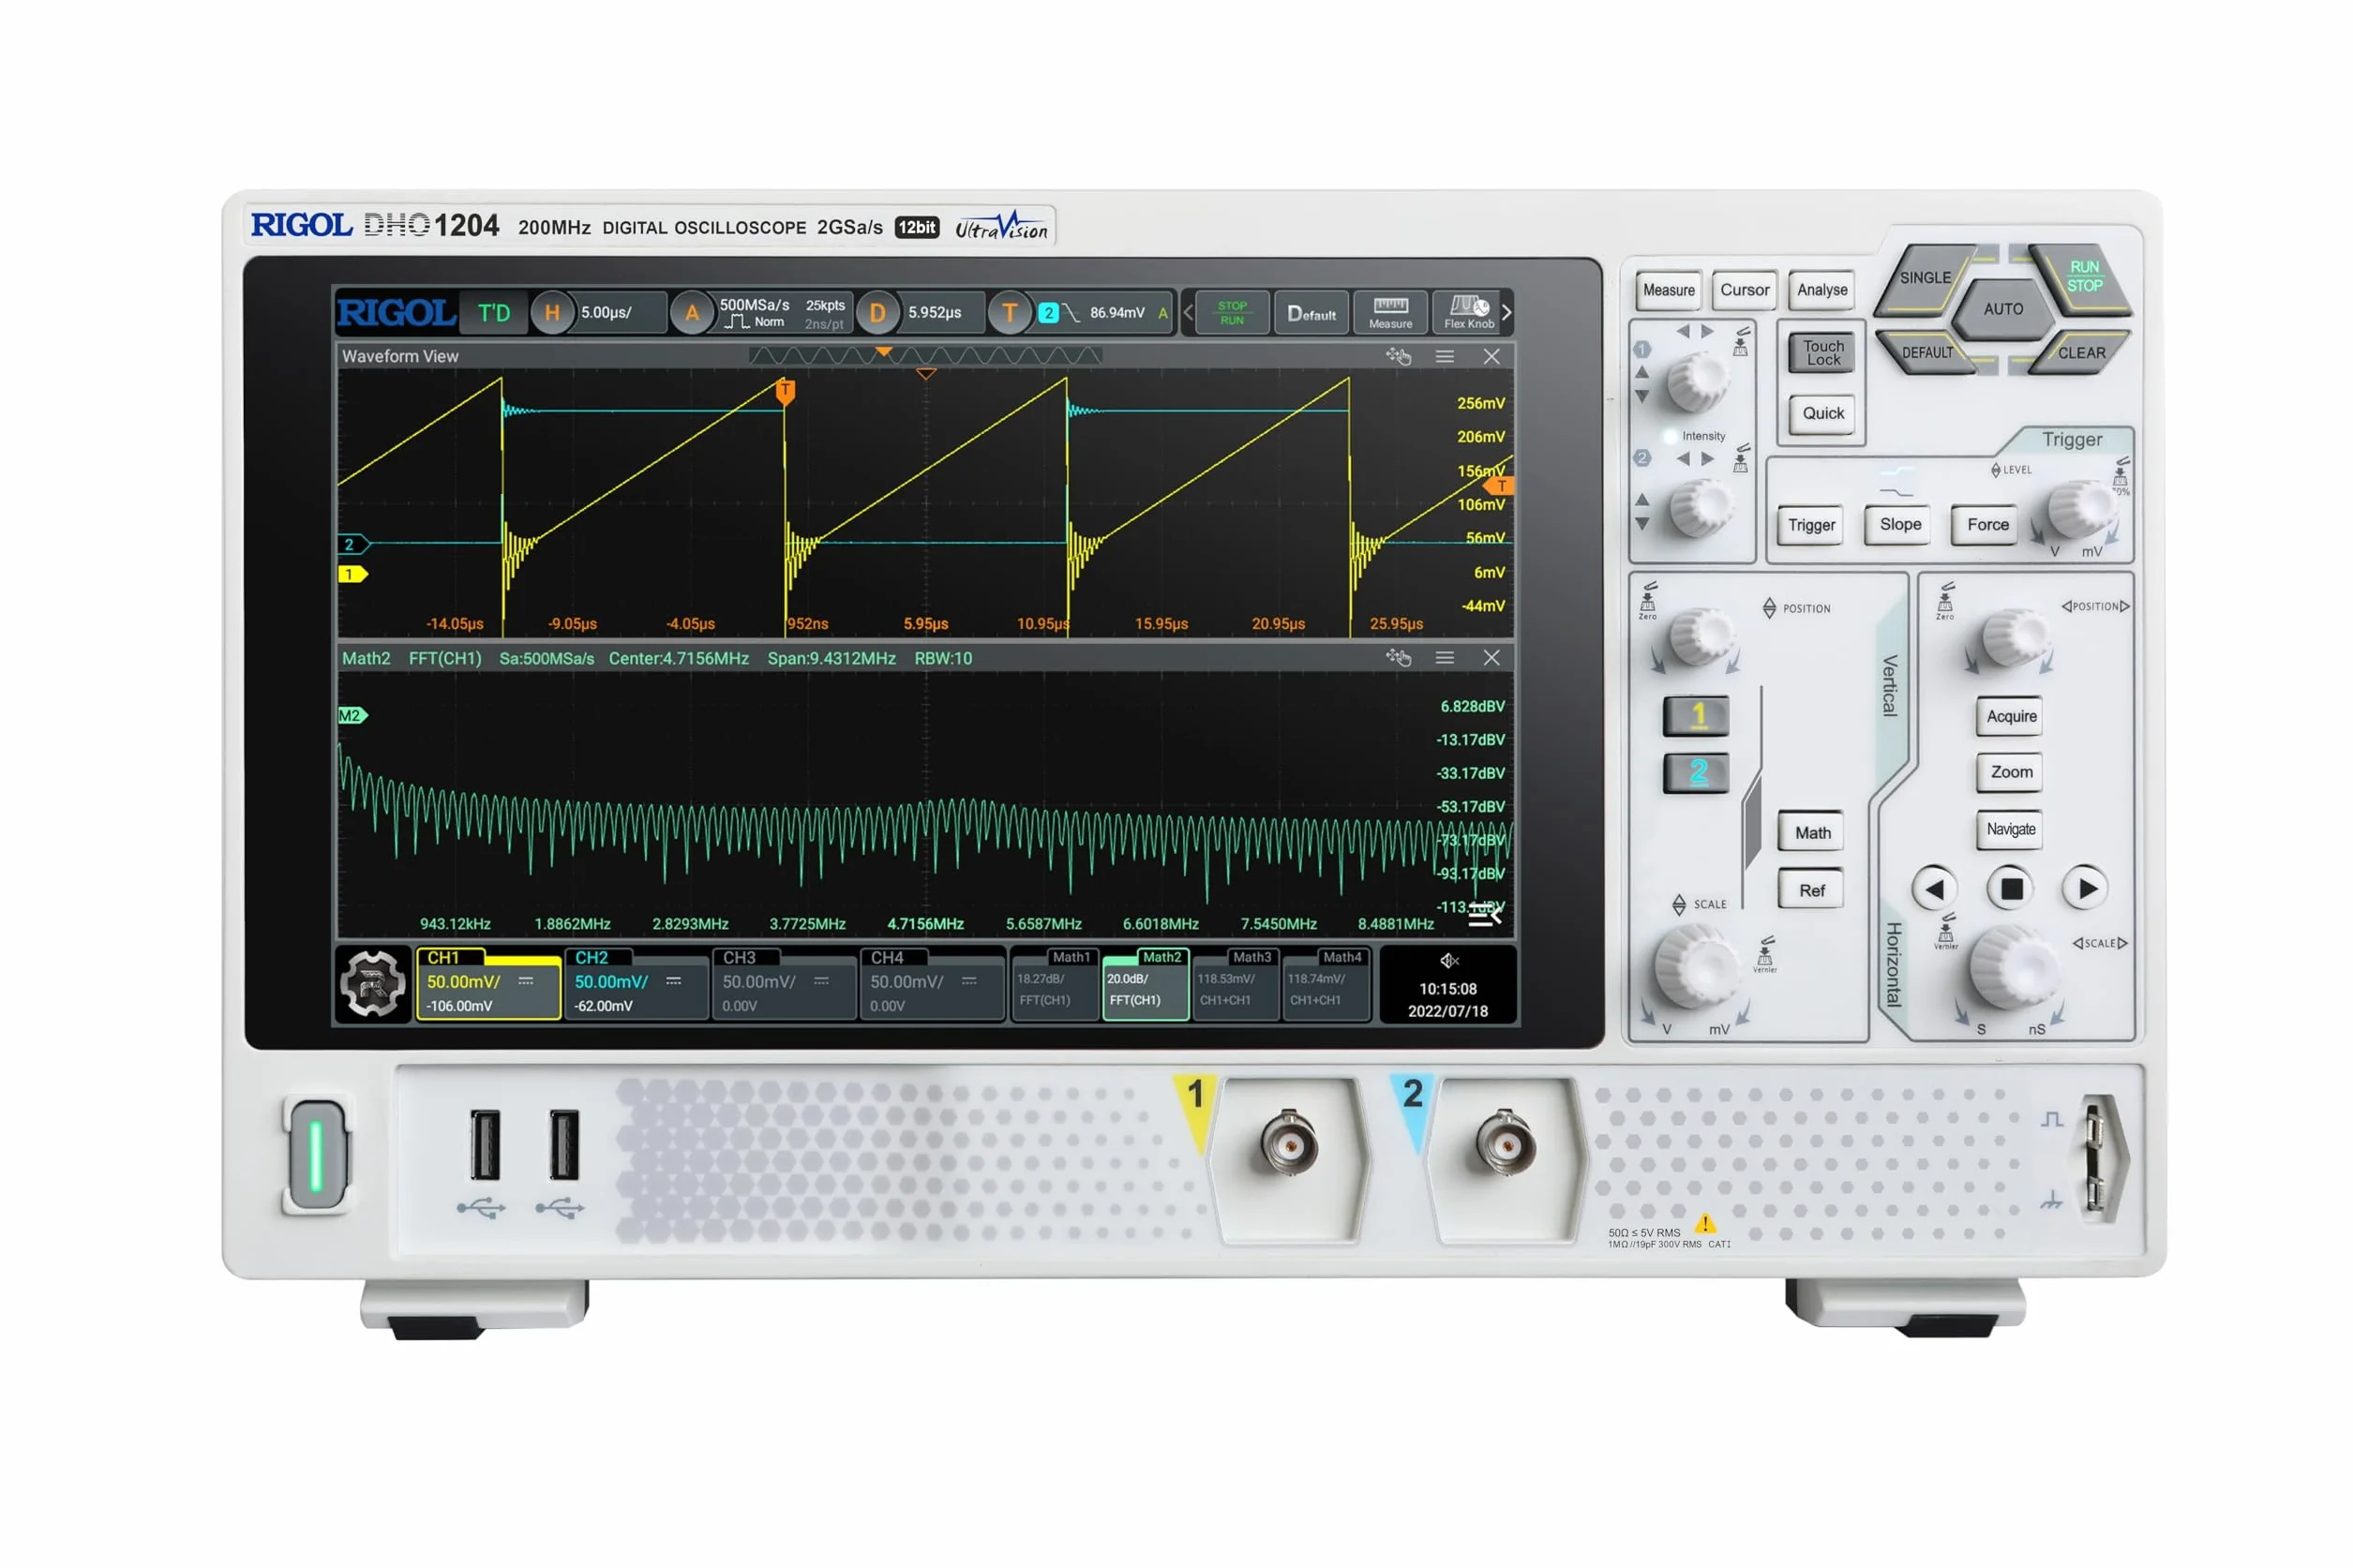Open the Math1 FFT tab
The width and height of the screenshot is (2353, 1568).
(1055, 983)
